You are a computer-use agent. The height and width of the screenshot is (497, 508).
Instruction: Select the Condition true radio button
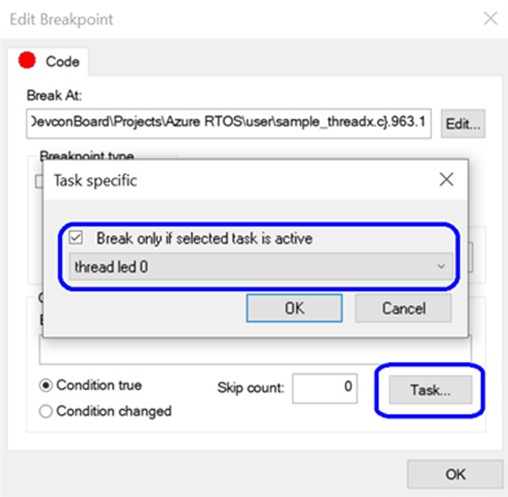pos(46,386)
